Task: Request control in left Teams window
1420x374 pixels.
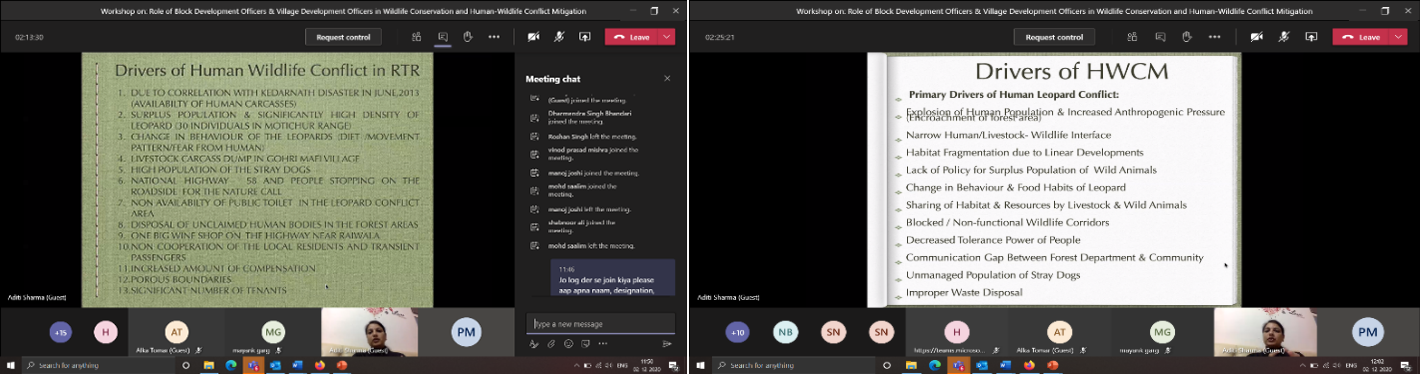Action: (x=344, y=37)
